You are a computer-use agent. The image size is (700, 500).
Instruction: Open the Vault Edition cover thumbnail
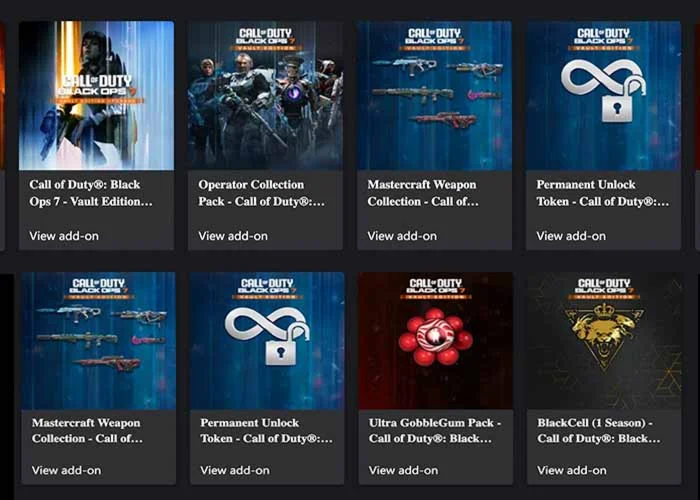[96, 95]
